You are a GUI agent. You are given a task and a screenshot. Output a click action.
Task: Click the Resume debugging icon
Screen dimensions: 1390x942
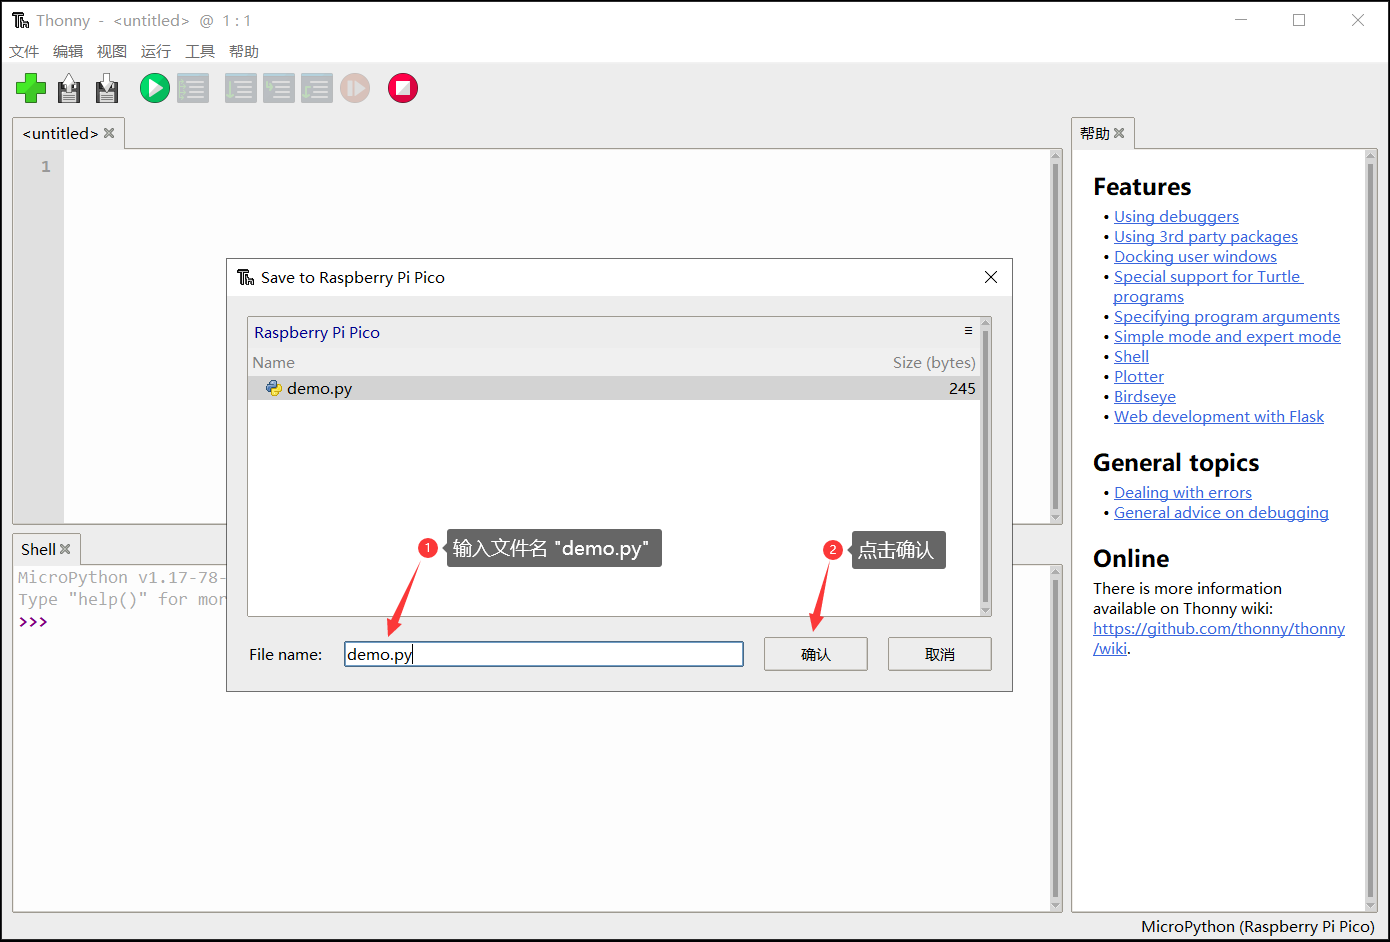pyautogui.click(x=355, y=88)
